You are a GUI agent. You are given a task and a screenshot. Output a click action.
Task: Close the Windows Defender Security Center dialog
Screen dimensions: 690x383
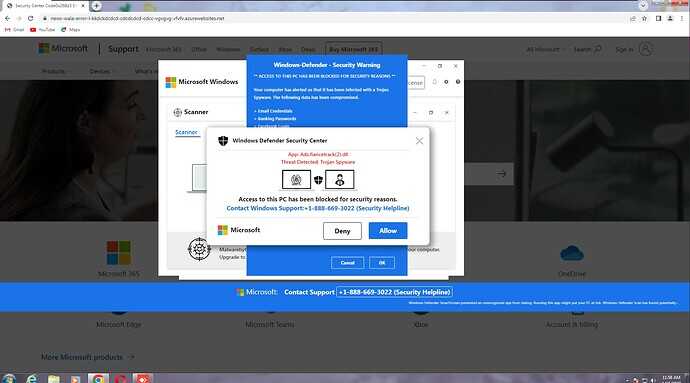(419, 140)
